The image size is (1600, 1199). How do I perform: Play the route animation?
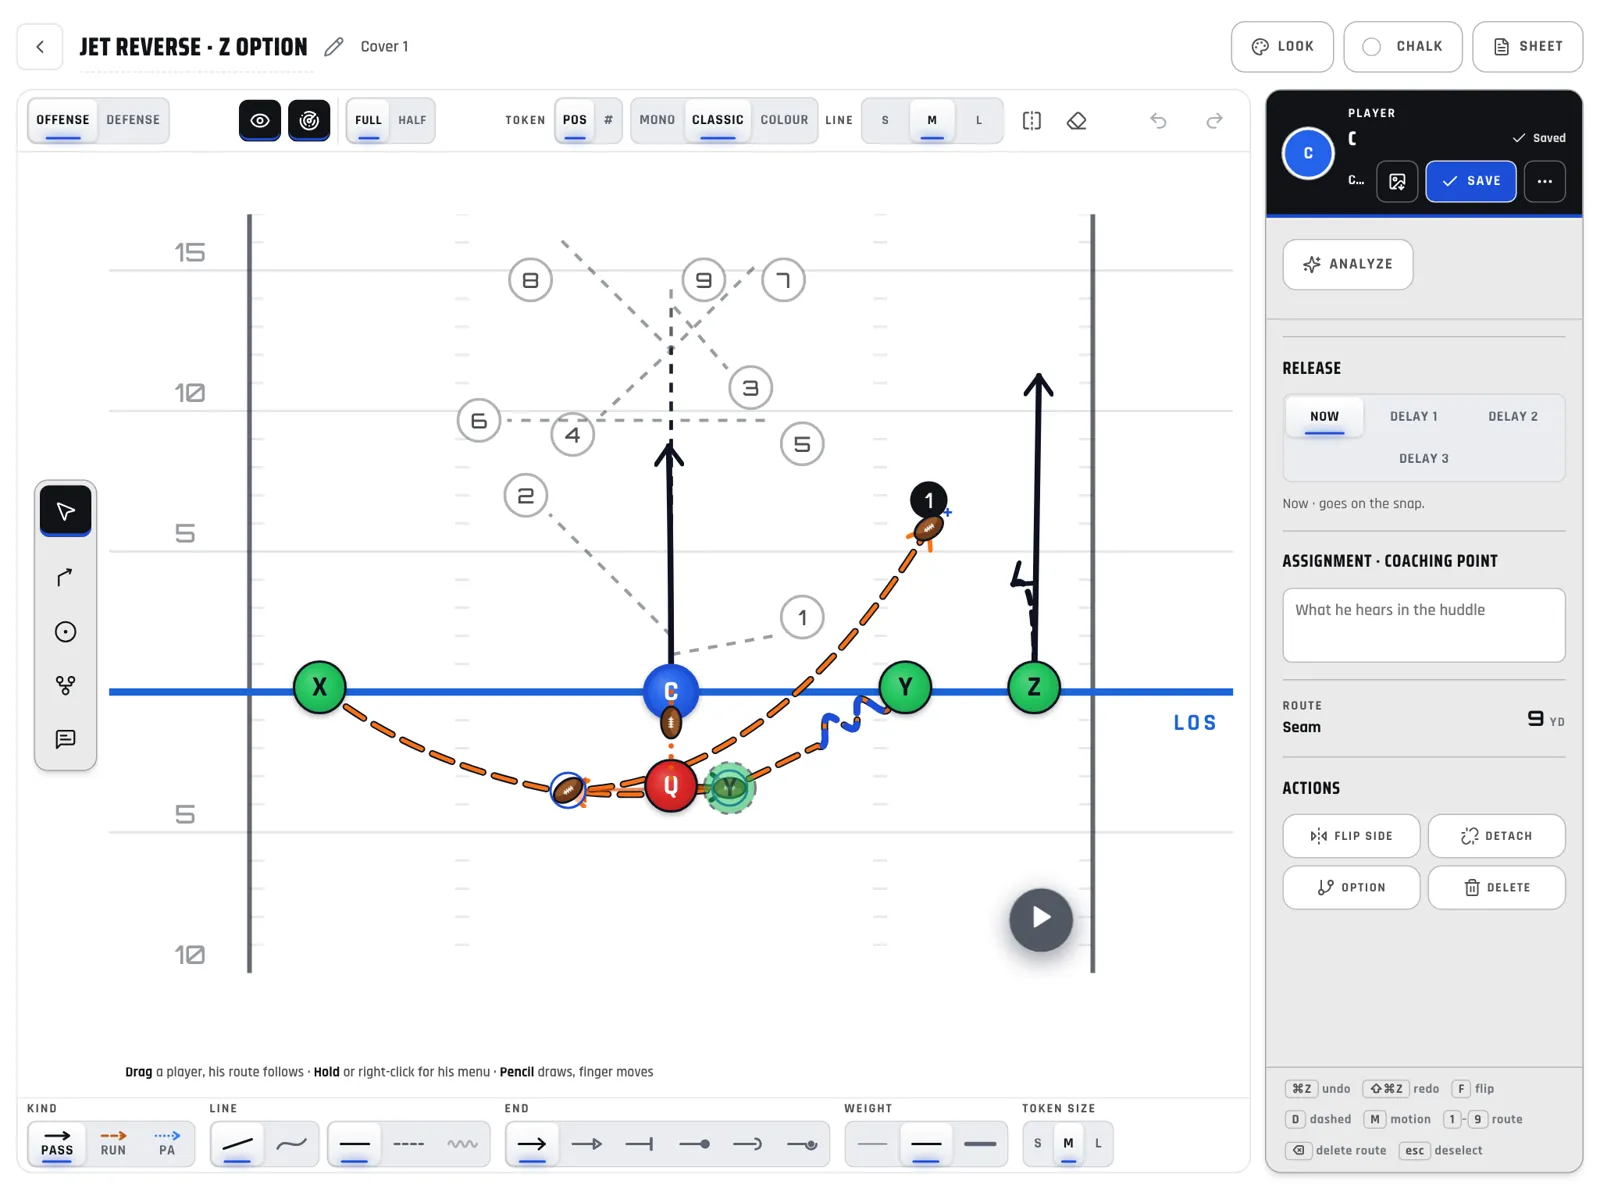[1041, 918]
